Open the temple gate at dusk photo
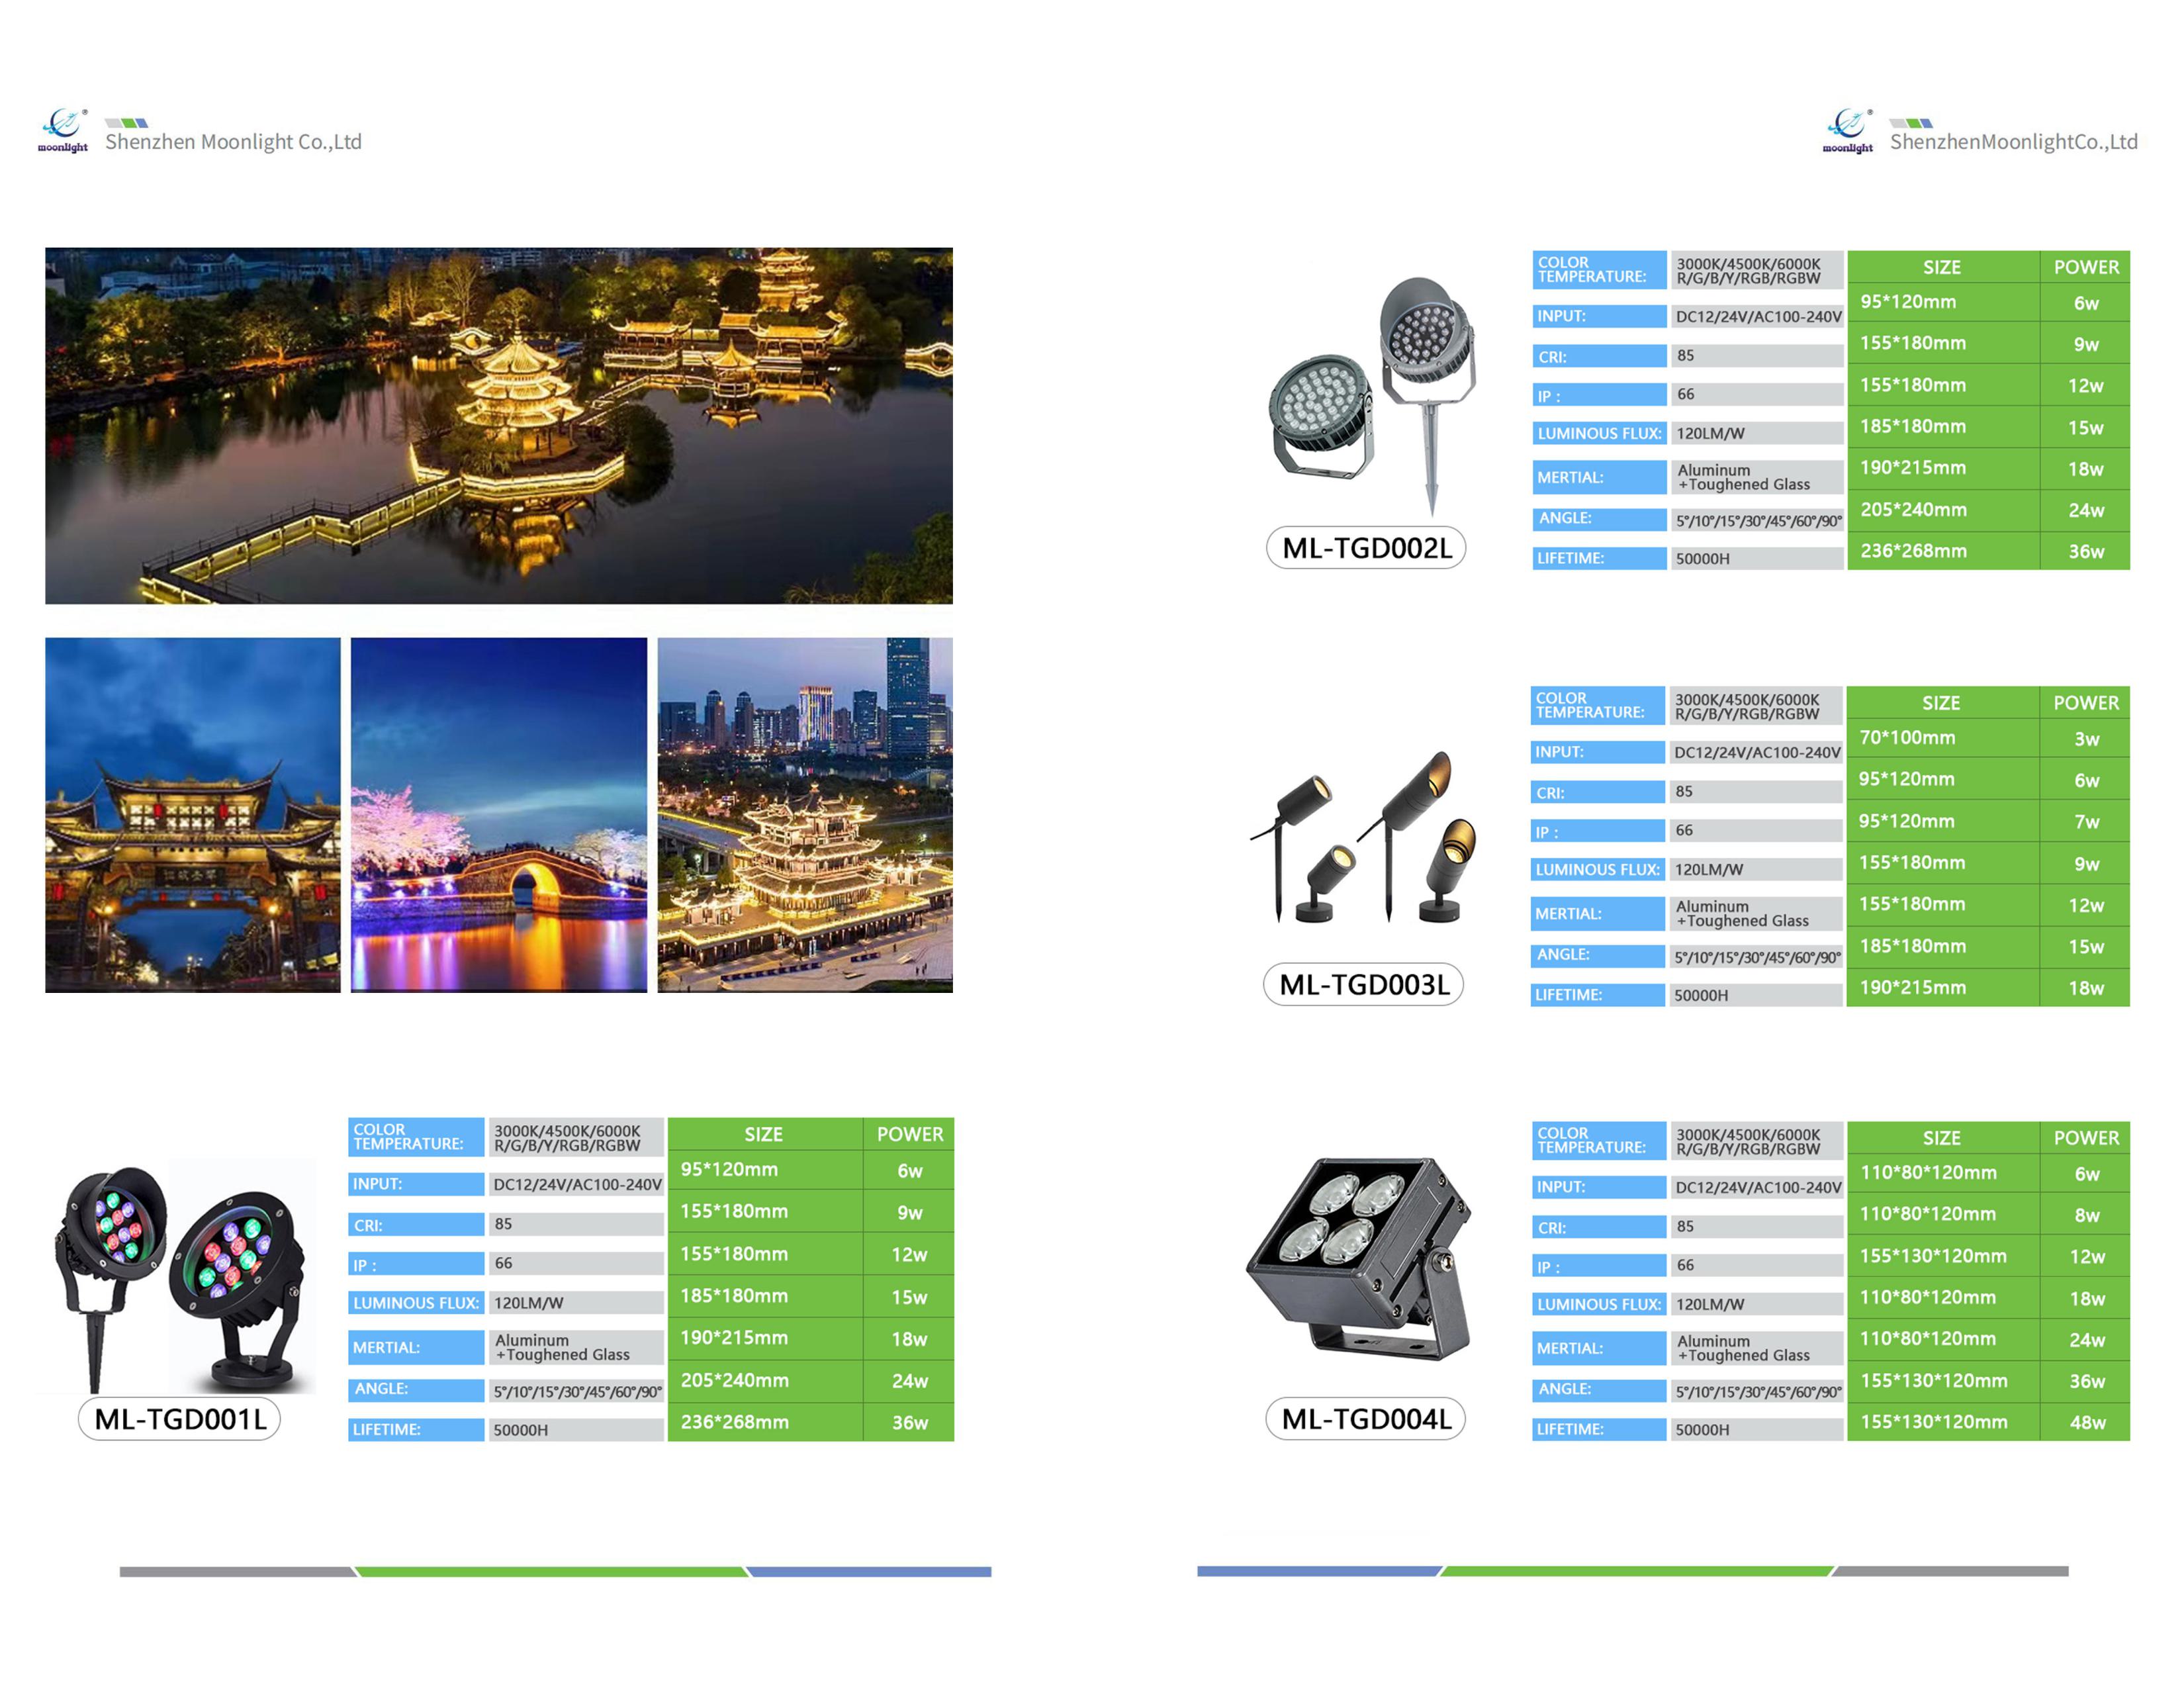2184x1688 pixels. [x=193, y=815]
